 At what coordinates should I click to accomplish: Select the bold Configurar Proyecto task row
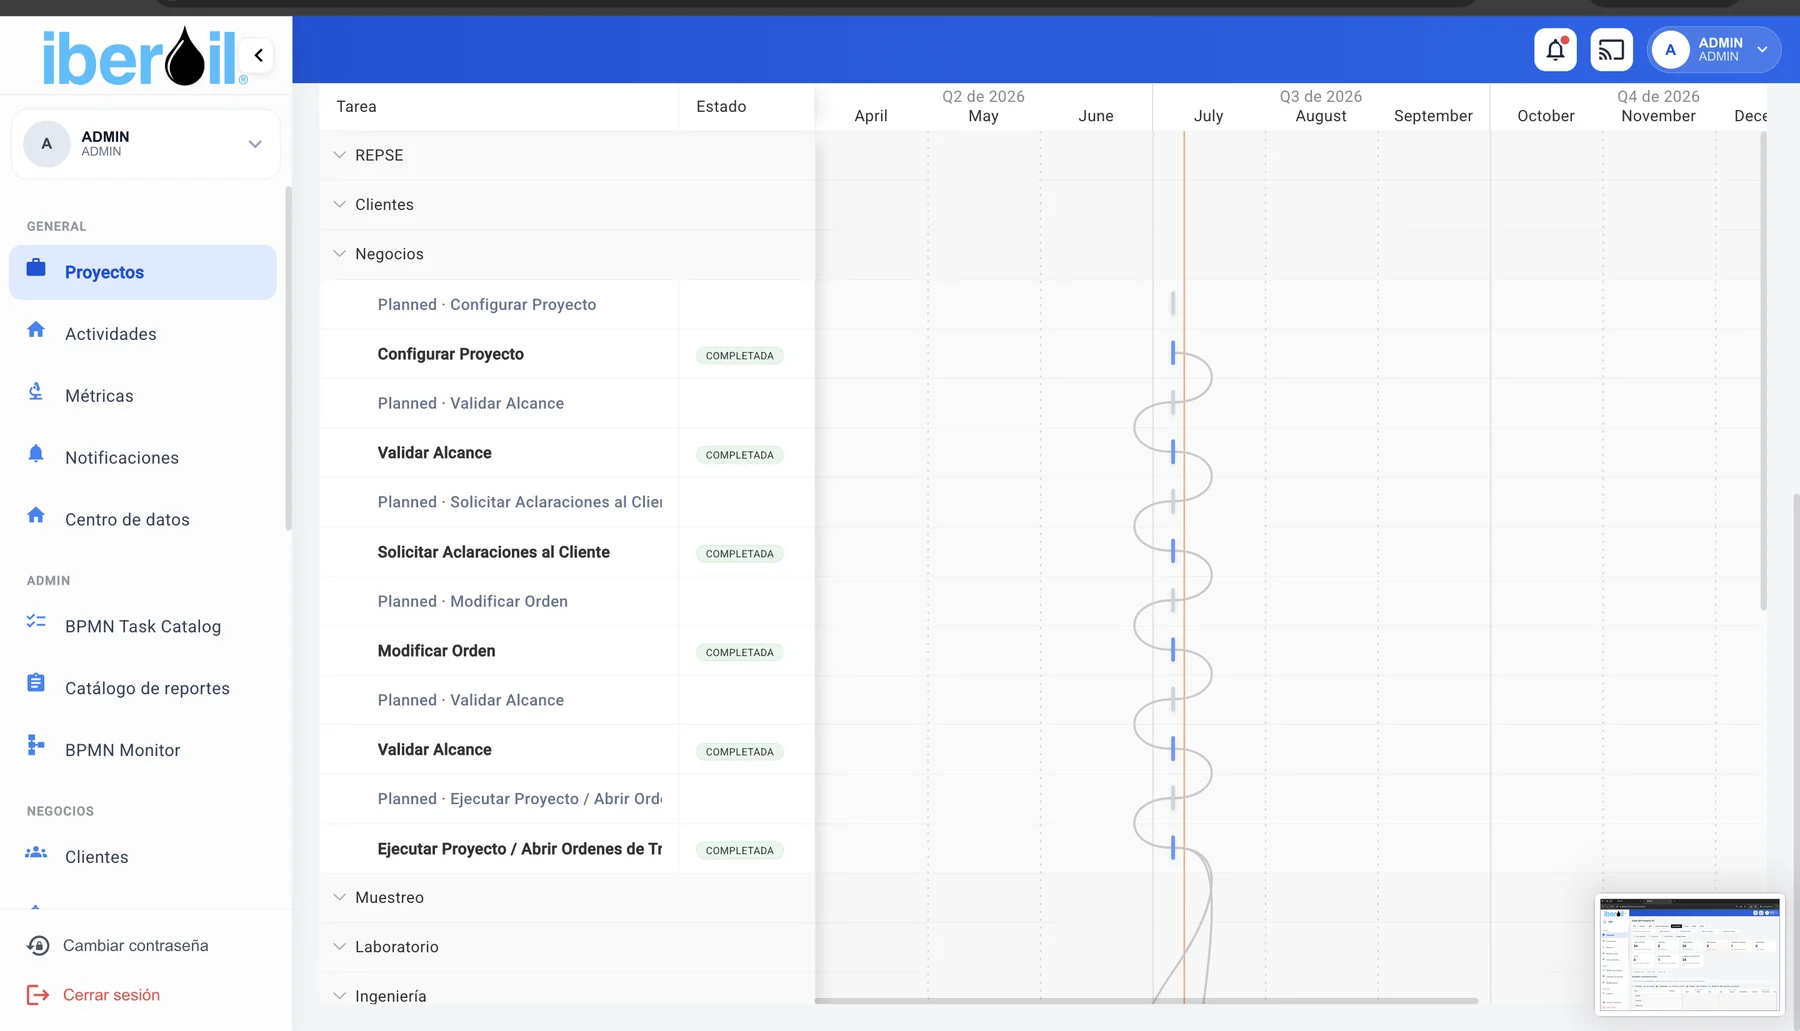point(567,354)
